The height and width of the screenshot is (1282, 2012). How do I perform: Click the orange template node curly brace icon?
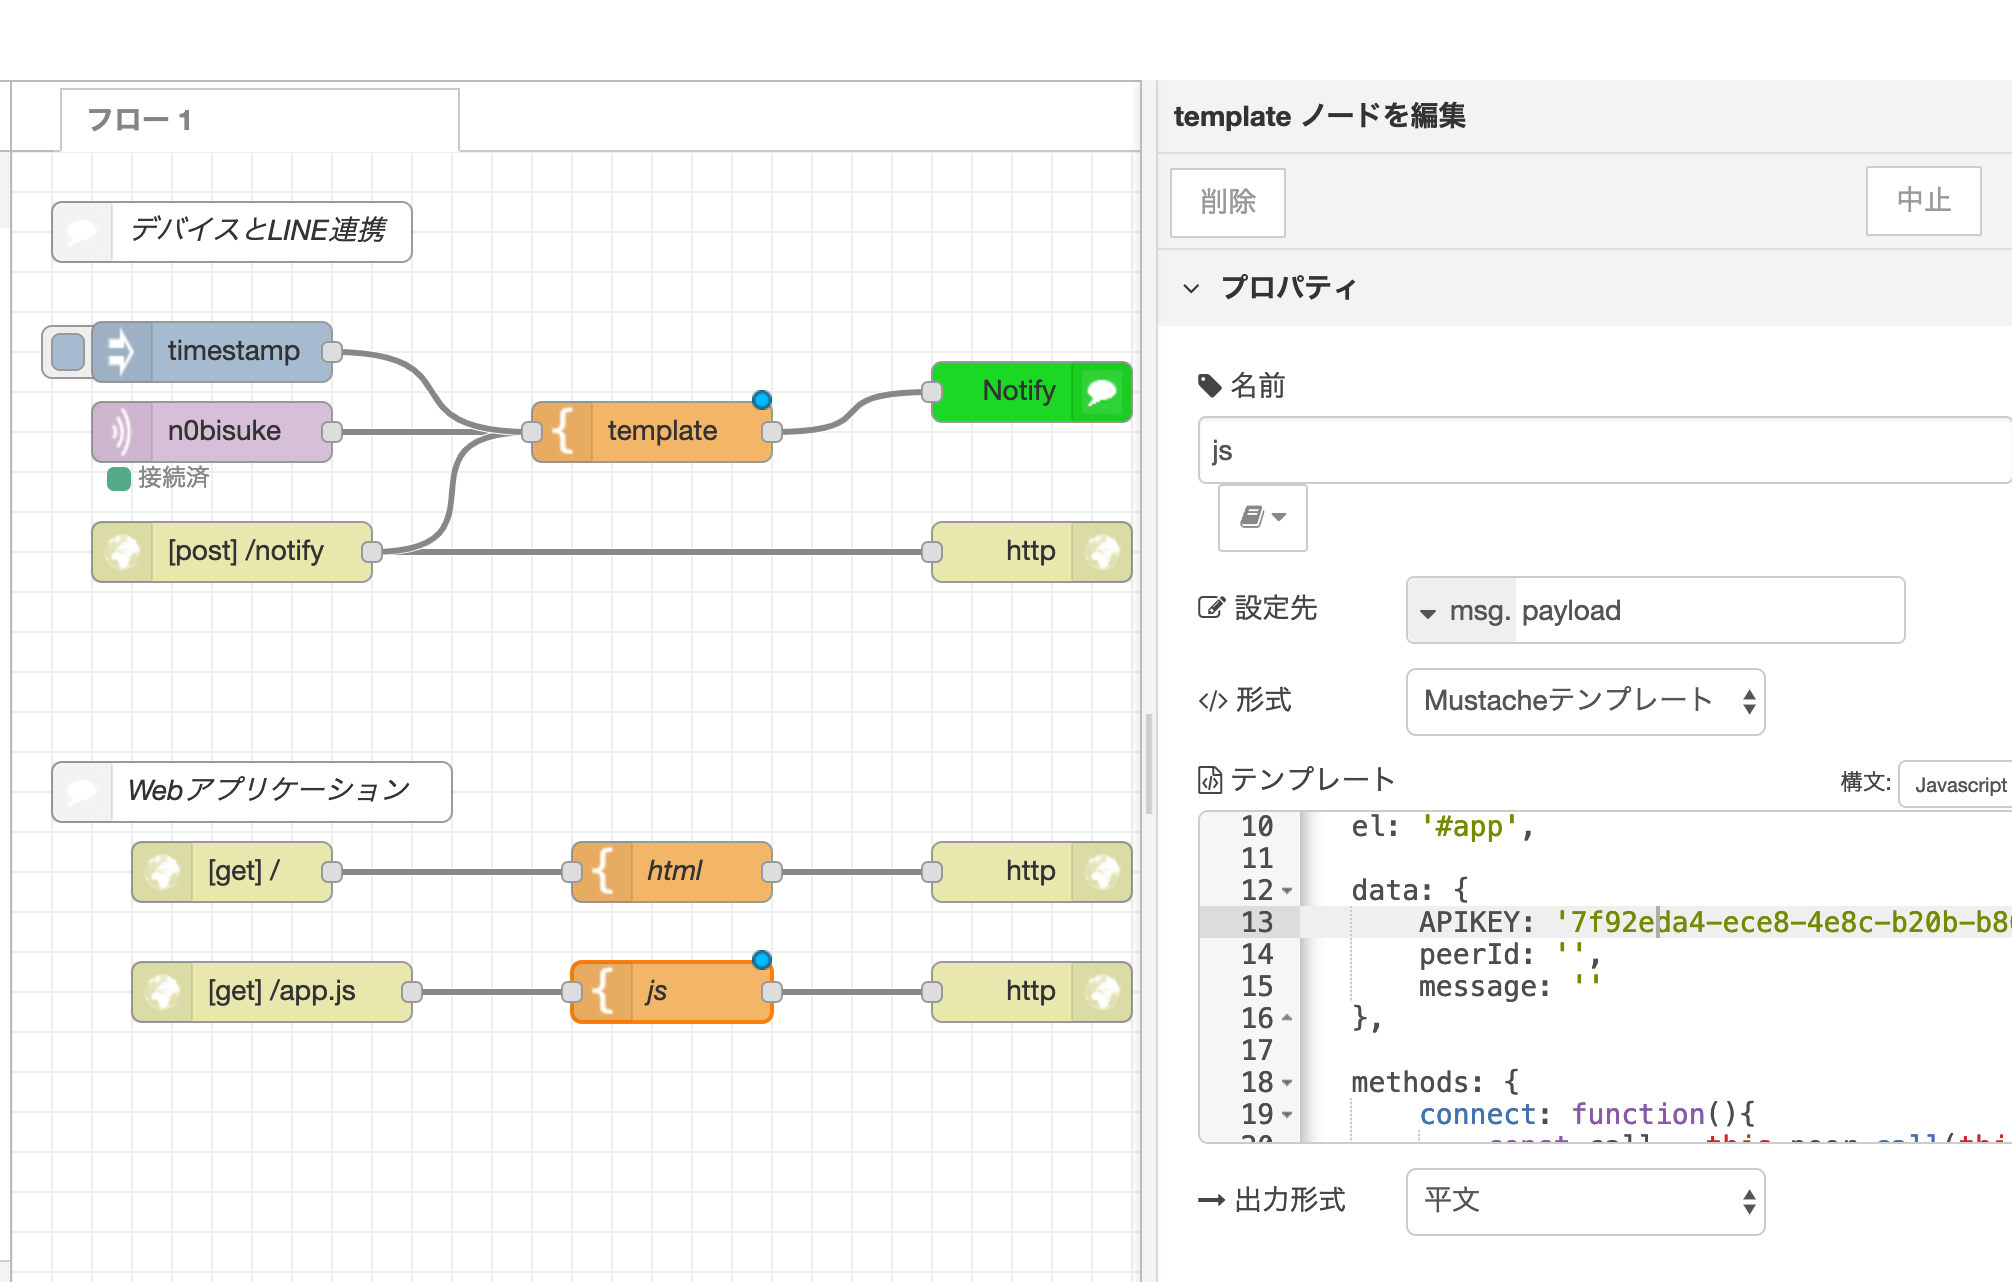(x=562, y=432)
